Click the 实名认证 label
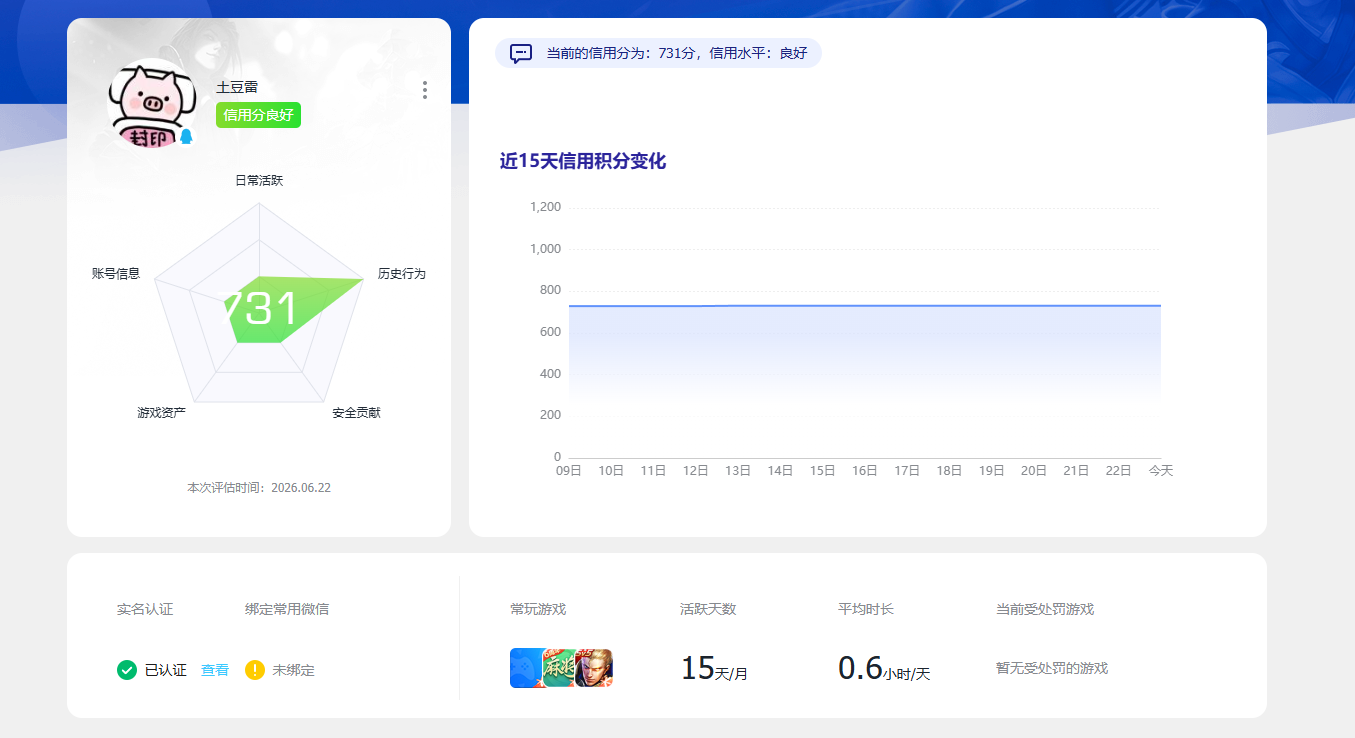 (x=145, y=609)
